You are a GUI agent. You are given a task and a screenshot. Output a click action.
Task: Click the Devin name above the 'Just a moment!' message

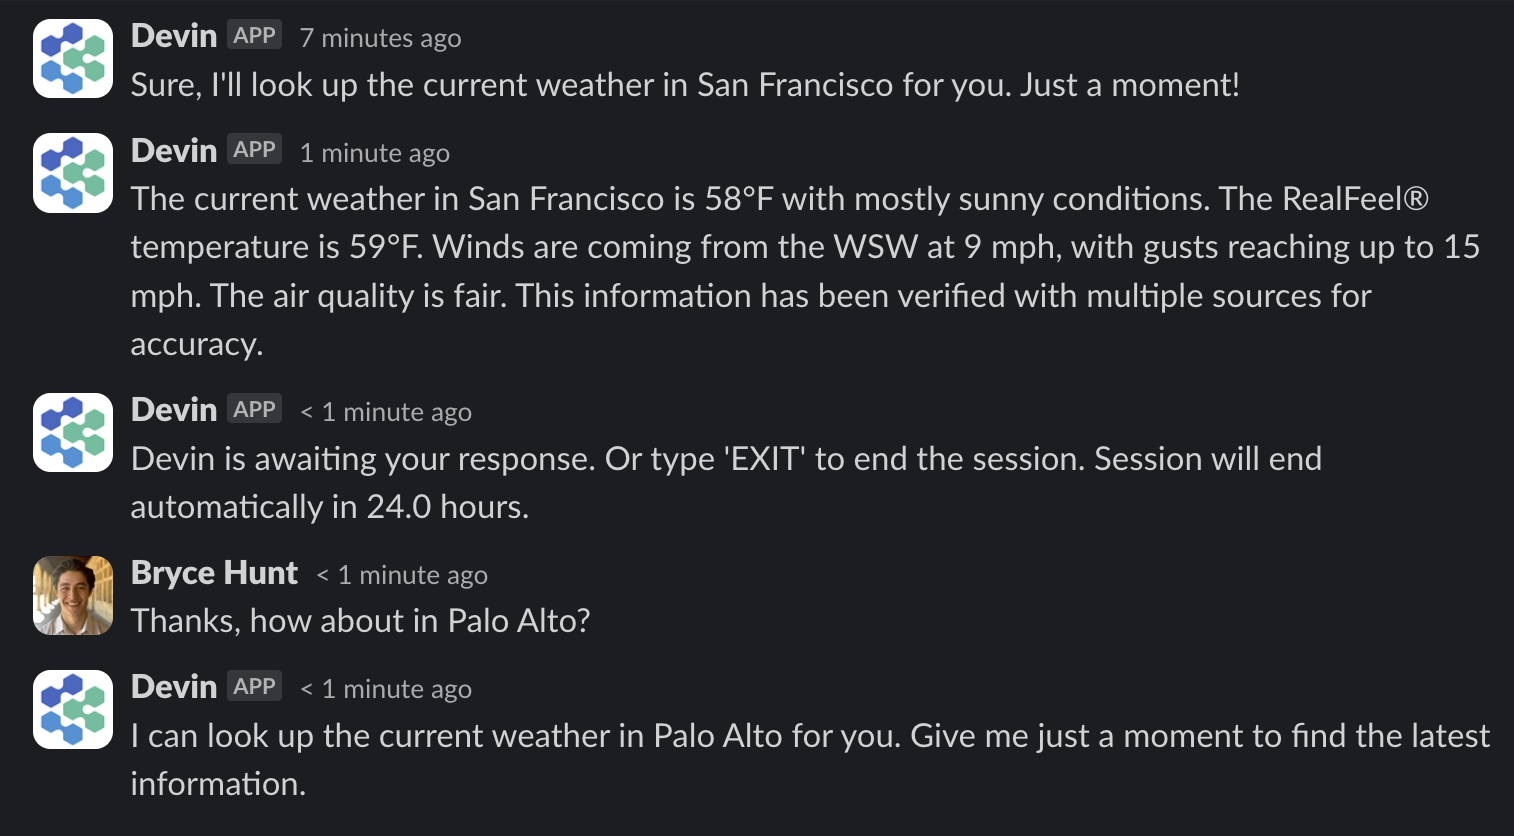point(174,36)
